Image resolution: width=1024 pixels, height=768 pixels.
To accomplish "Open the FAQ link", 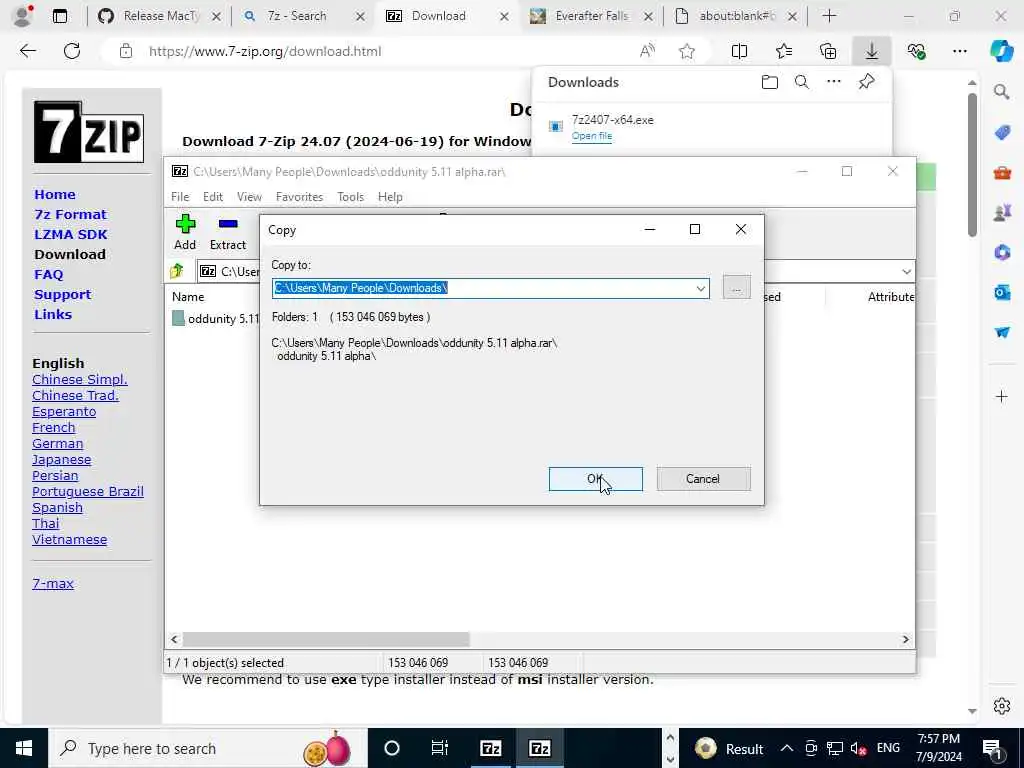I will [49, 274].
